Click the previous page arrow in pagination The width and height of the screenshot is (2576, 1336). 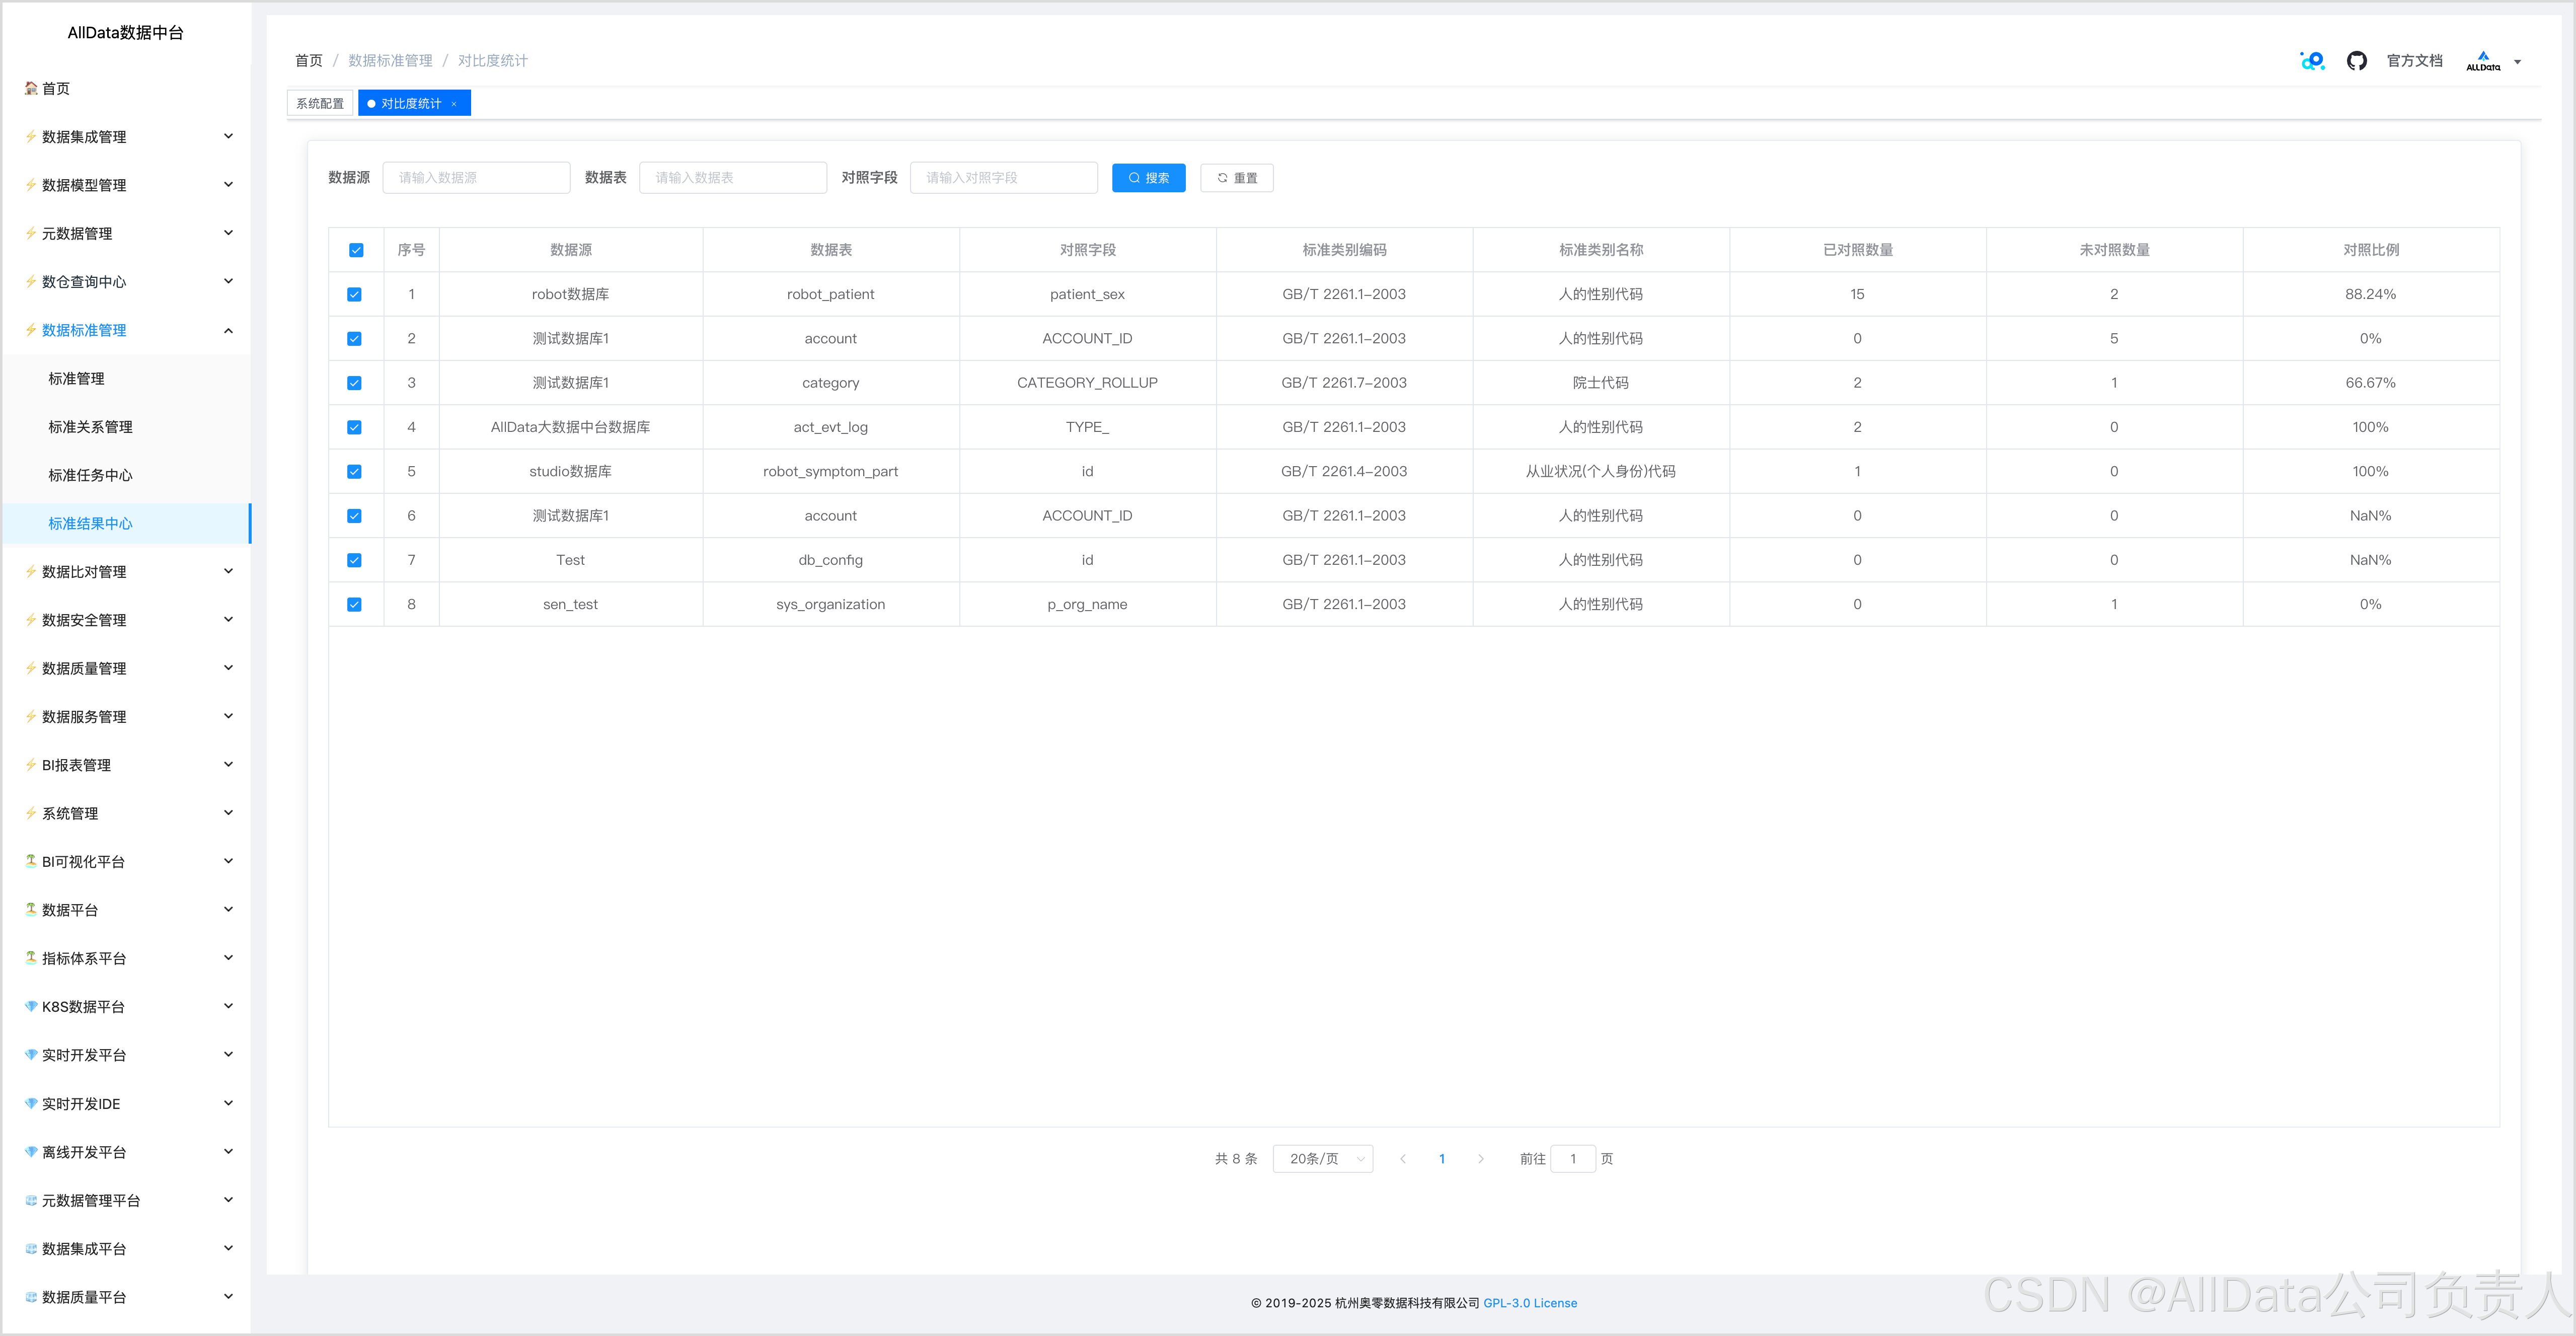pyautogui.click(x=1403, y=1159)
